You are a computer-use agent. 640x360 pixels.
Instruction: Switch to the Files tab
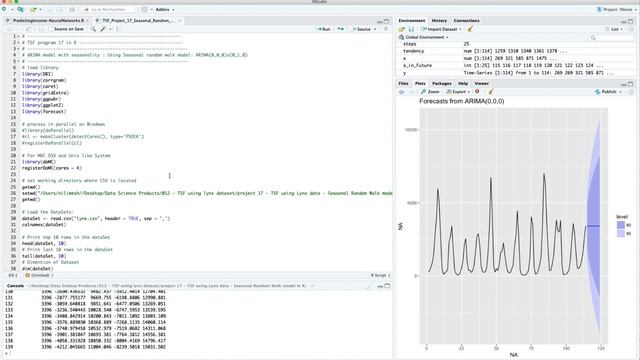coord(403,83)
